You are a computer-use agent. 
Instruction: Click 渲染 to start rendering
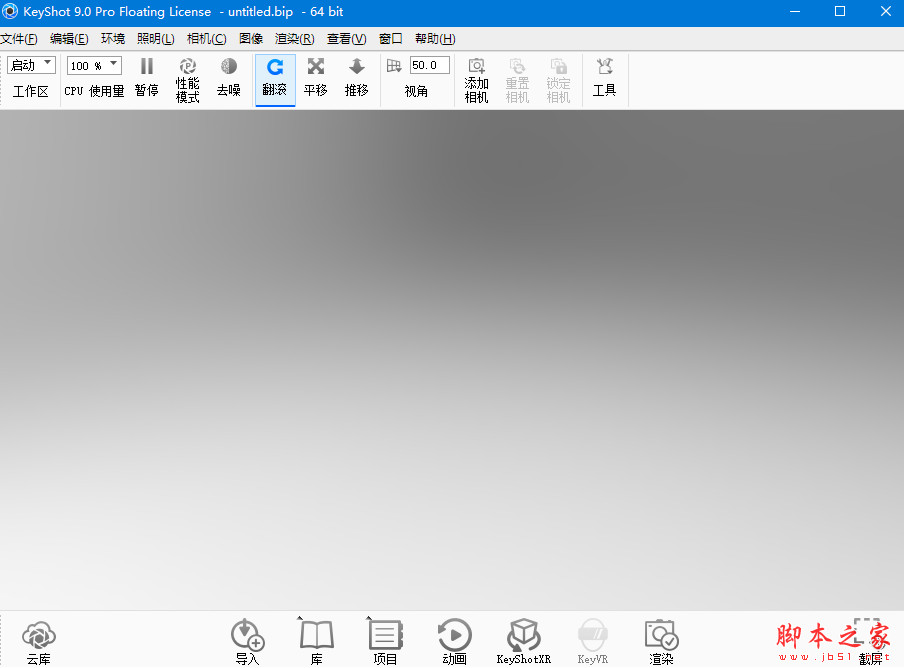pos(661,638)
